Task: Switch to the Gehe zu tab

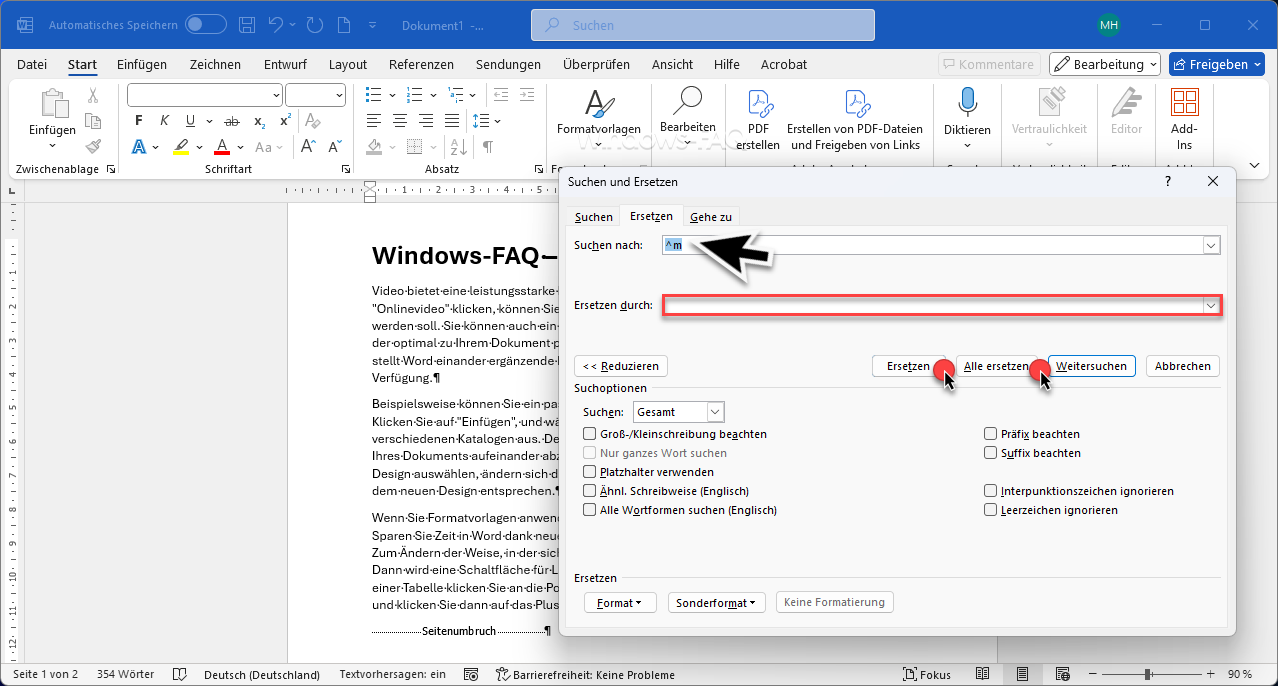Action: (710, 217)
